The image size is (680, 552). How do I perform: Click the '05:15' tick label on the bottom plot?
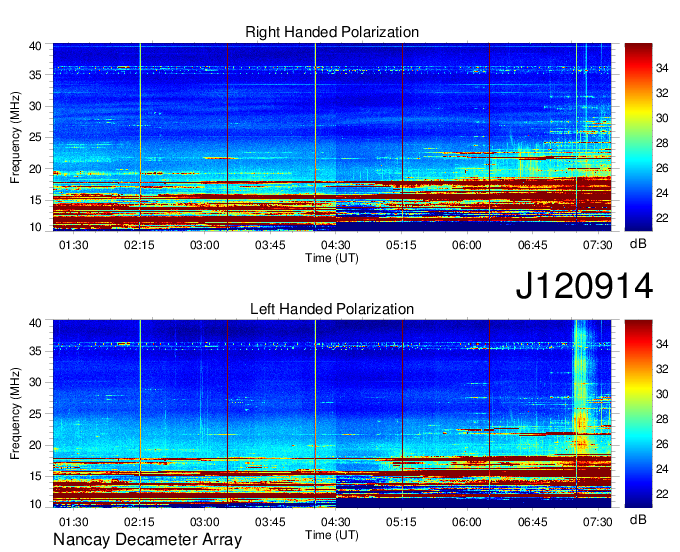point(401,522)
